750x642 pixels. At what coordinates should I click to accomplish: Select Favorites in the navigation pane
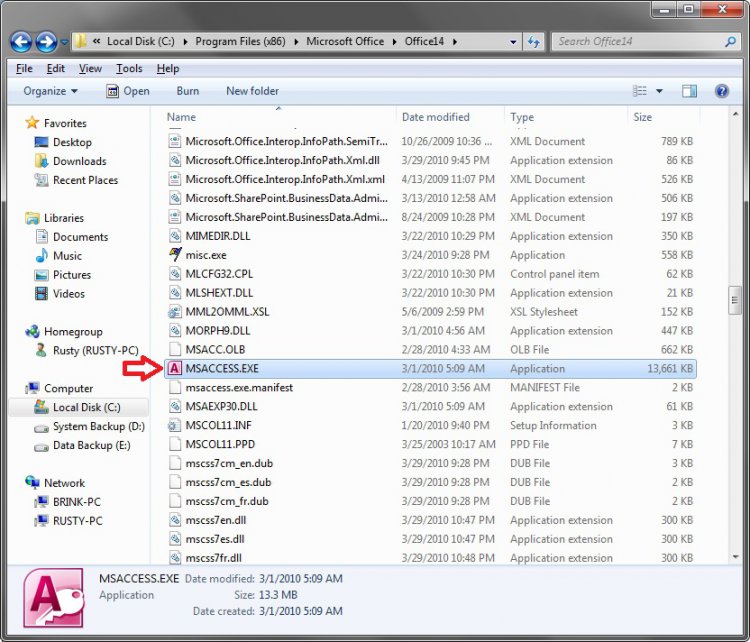pos(65,123)
